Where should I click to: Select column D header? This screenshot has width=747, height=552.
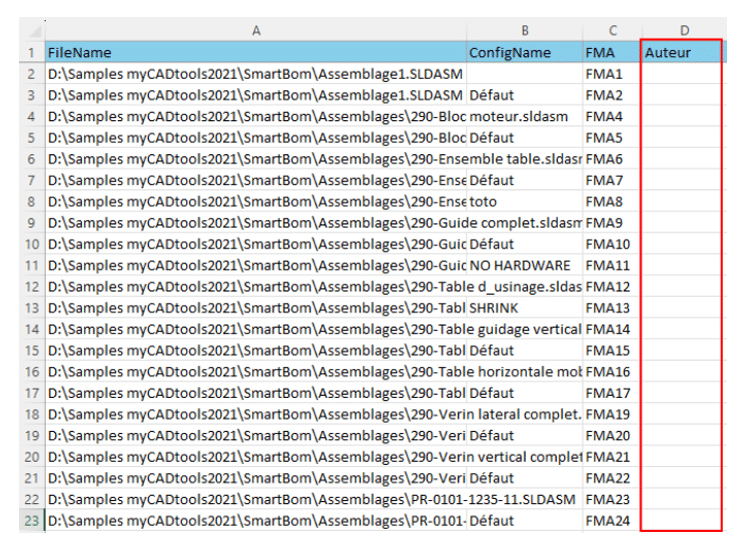click(684, 30)
